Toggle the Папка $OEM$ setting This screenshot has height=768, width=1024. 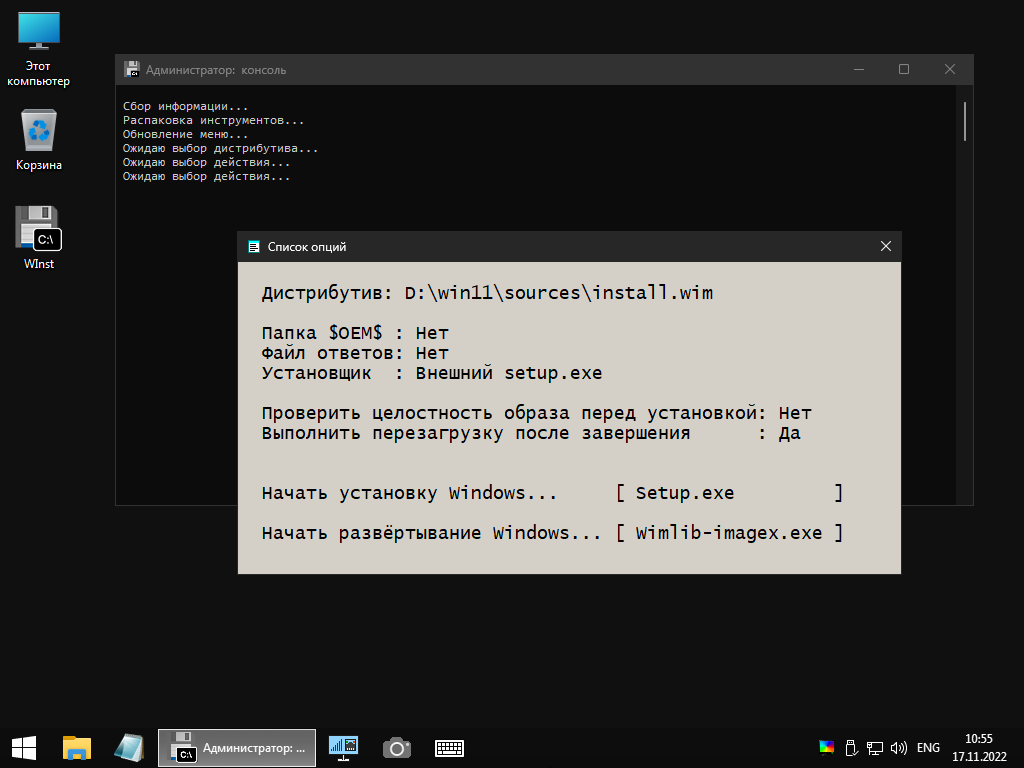tap(432, 333)
